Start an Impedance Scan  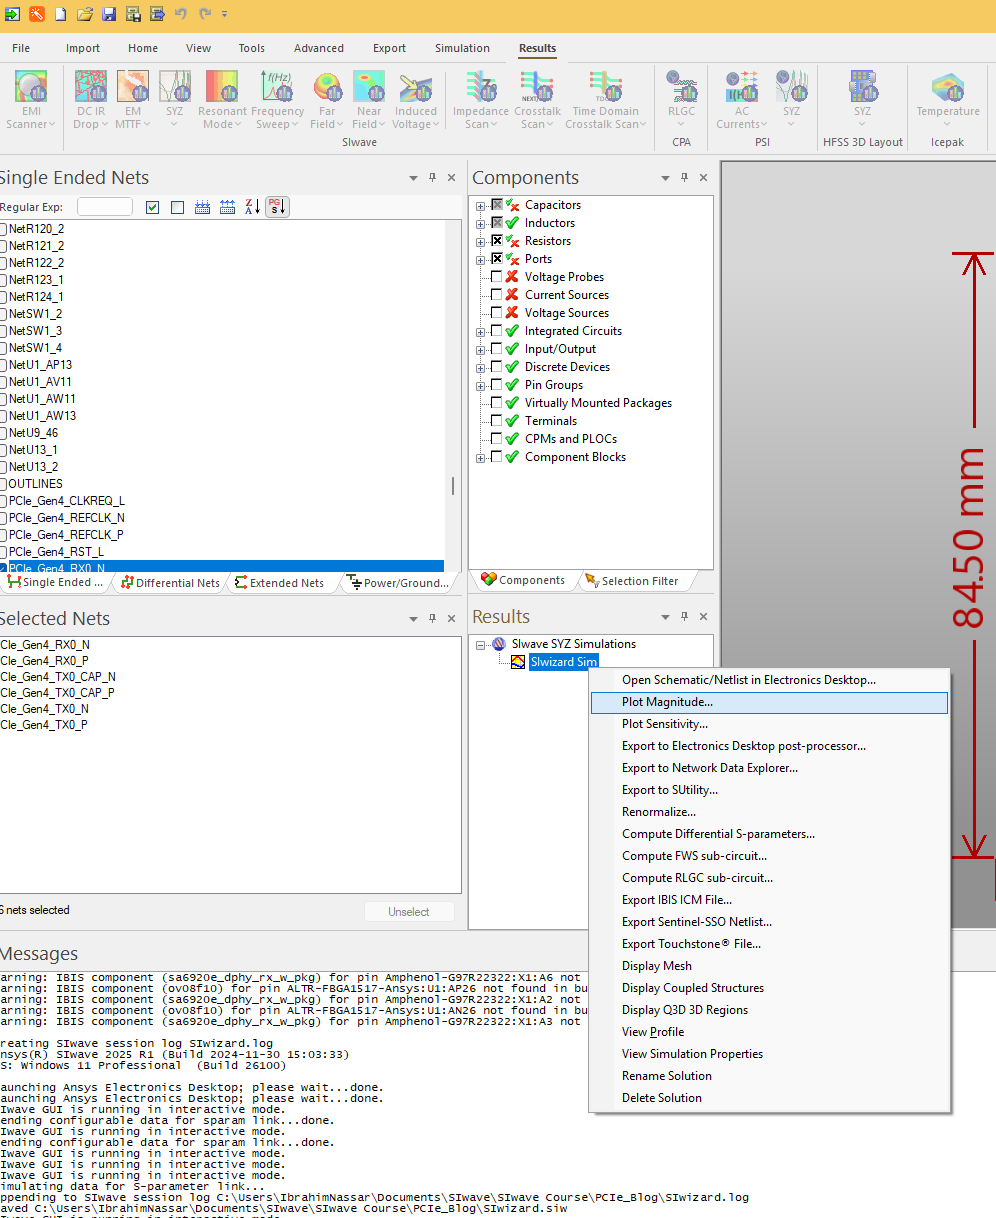tap(480, 98)
